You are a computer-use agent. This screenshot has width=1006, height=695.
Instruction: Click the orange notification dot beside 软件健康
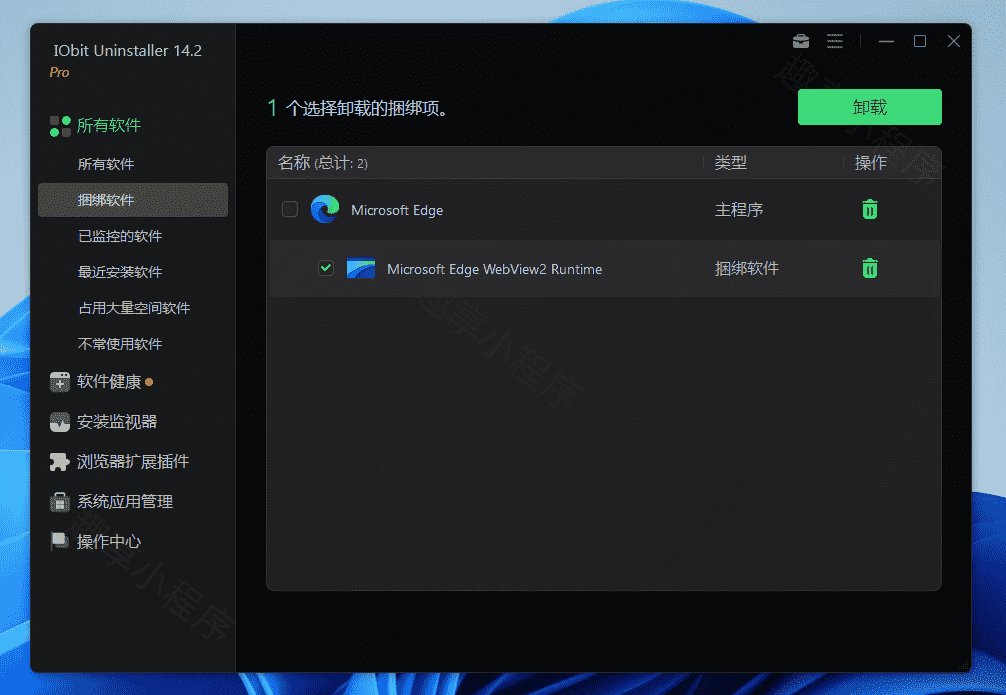pyautogui.click(x=149, y=382)
